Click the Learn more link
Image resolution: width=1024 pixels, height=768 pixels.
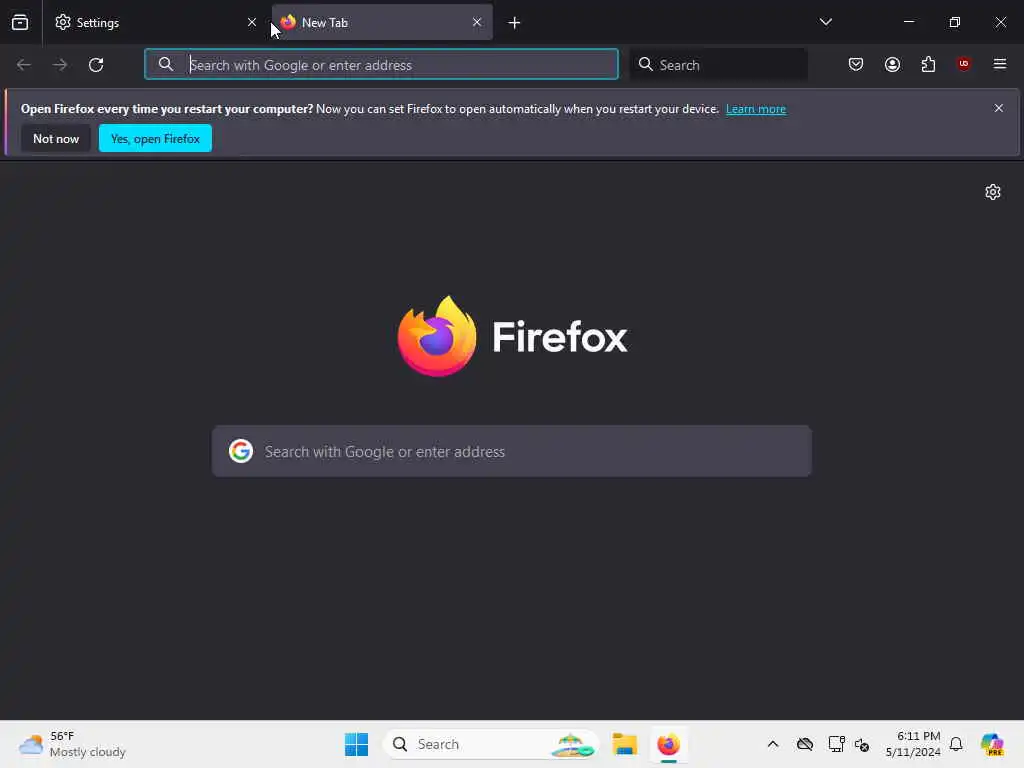pos(756,109)
